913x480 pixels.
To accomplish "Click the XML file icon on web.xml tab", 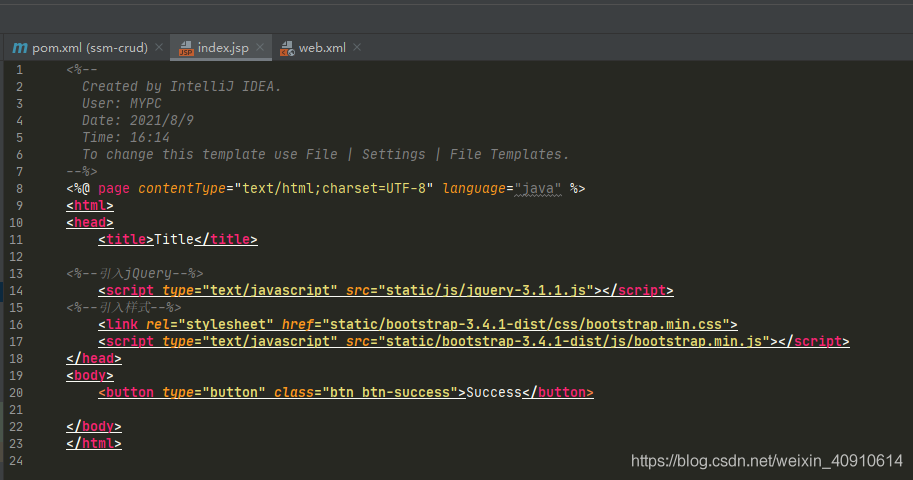I will click(287, 48).
